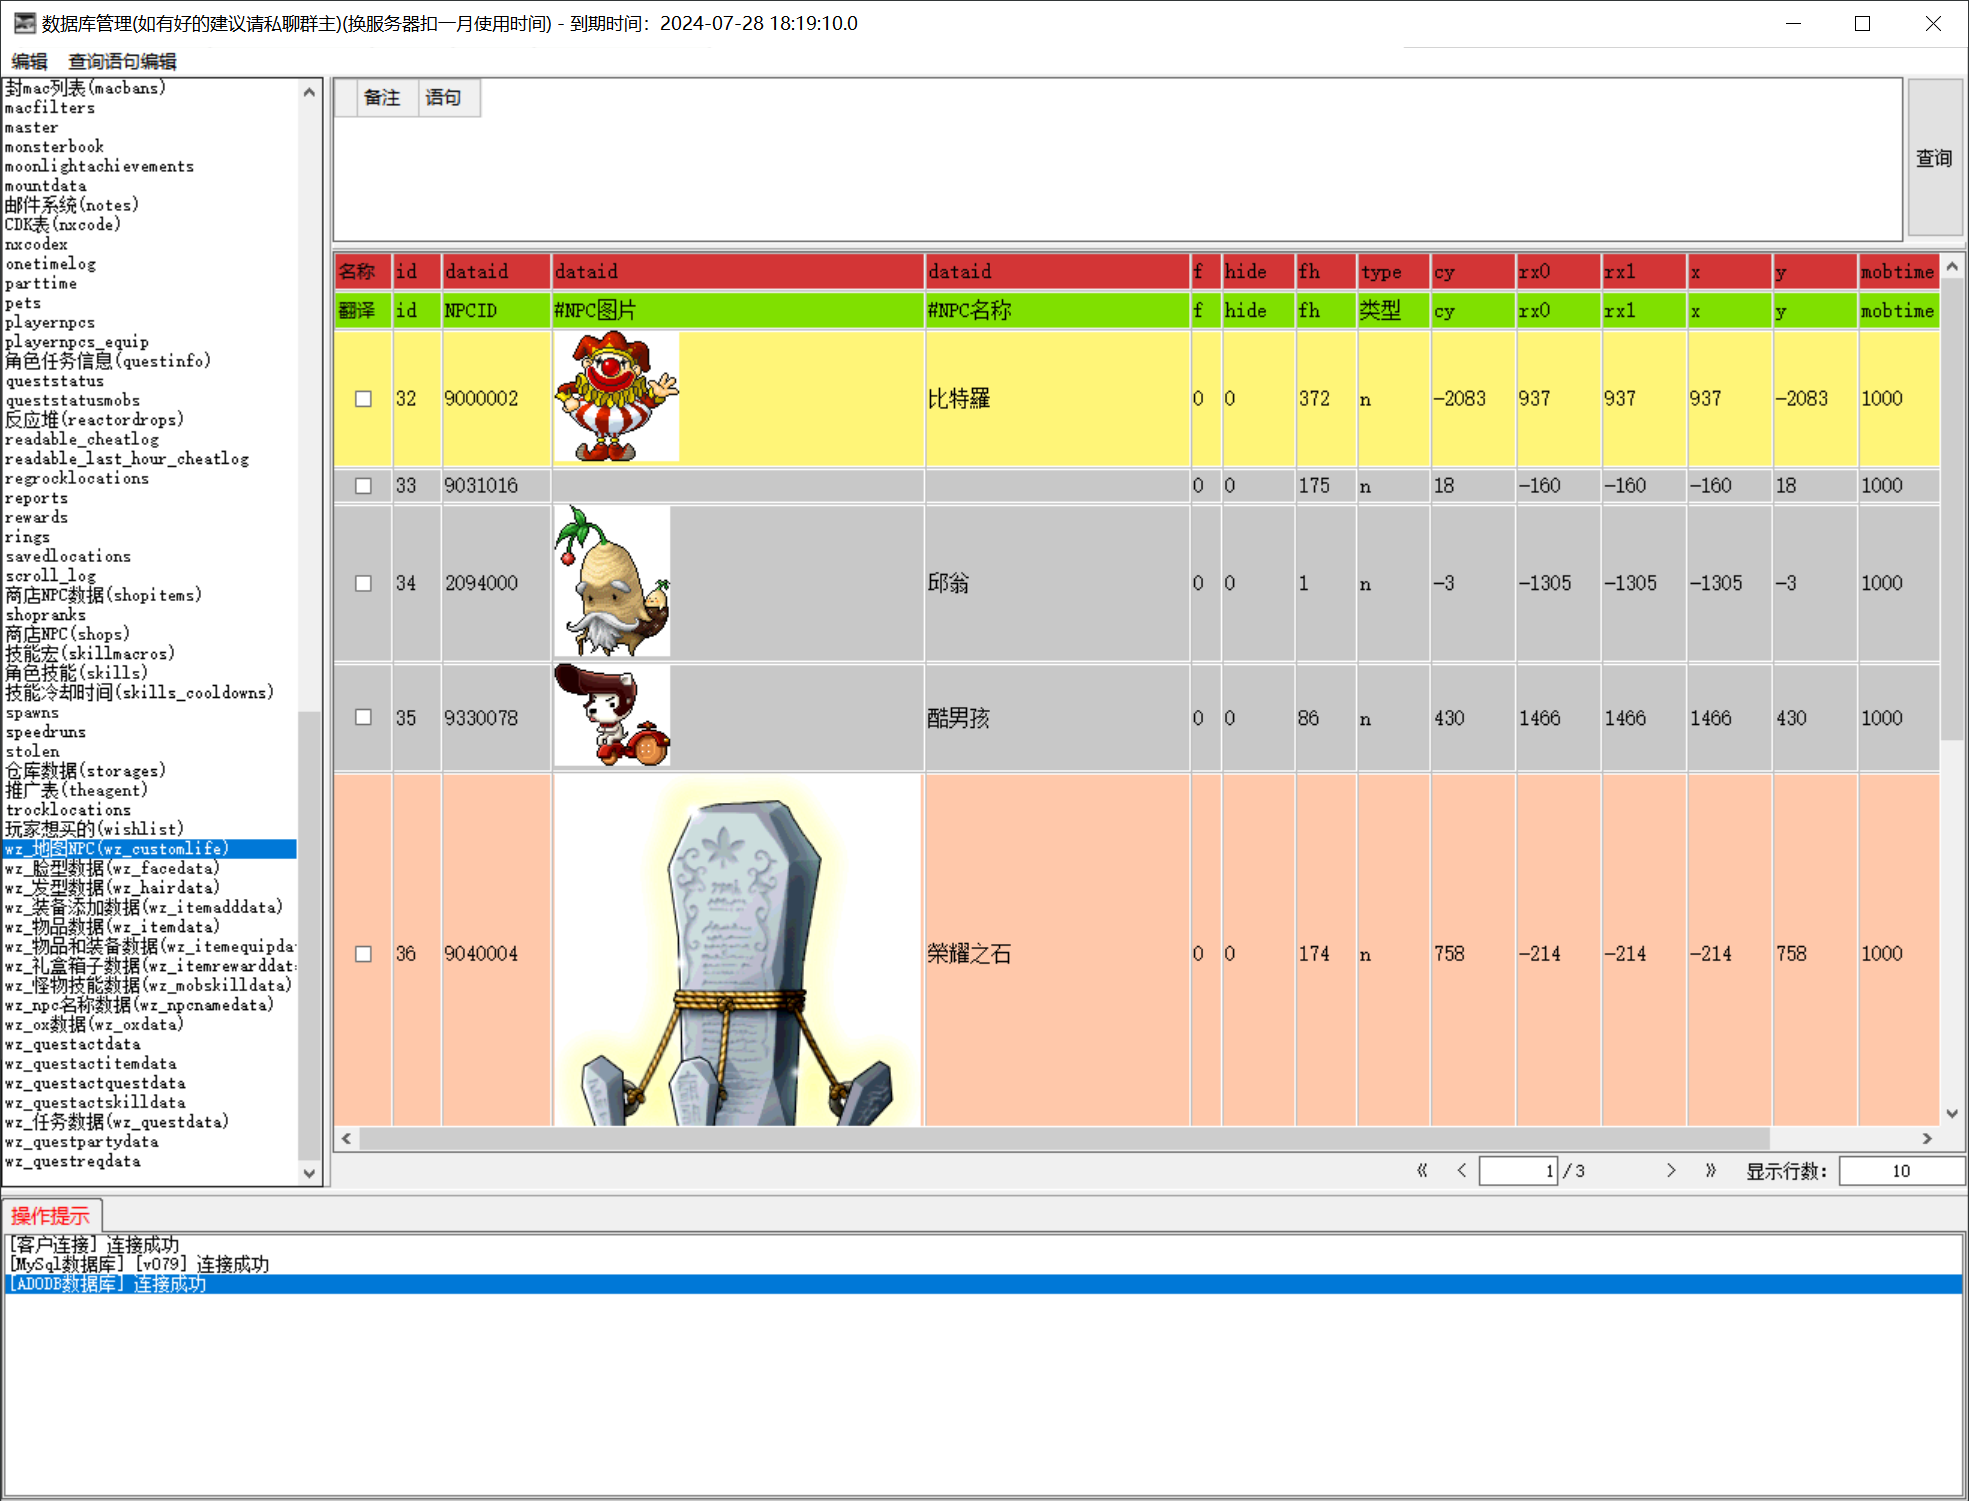Click grid horizontal scrollbar left arrow
Viewport: 1969px width, 1501px height.
point(346,1138)
